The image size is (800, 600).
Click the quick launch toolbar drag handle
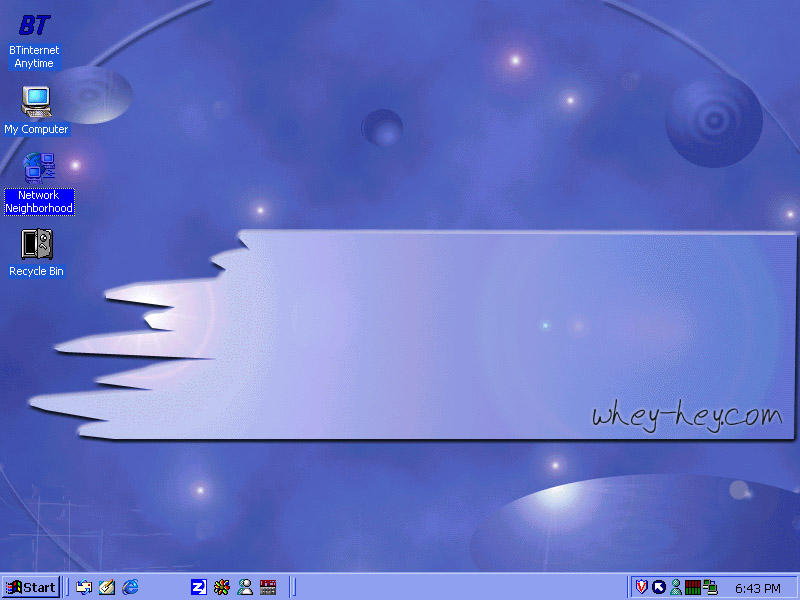pos(67,587)
